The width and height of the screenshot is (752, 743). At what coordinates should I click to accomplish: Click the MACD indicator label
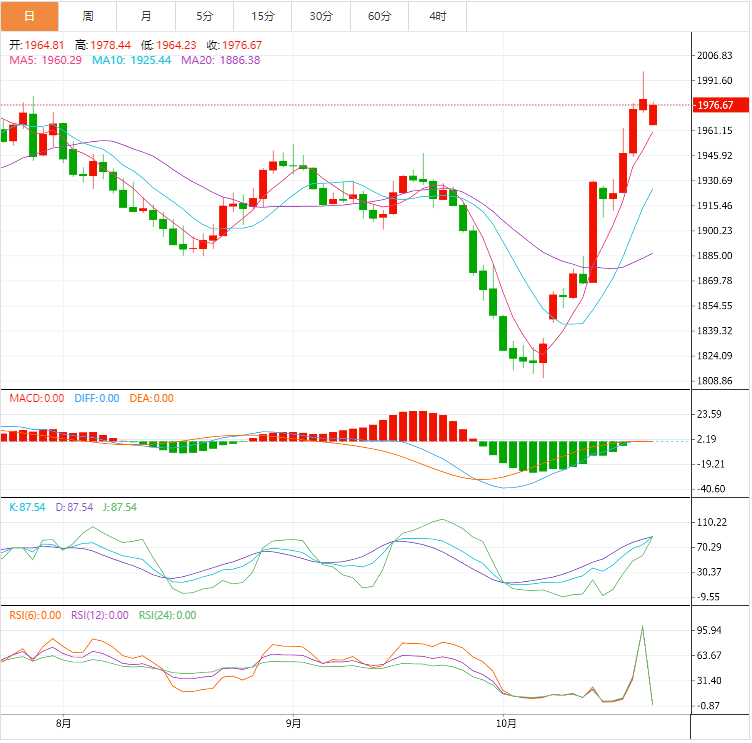[x=36, y=399]
